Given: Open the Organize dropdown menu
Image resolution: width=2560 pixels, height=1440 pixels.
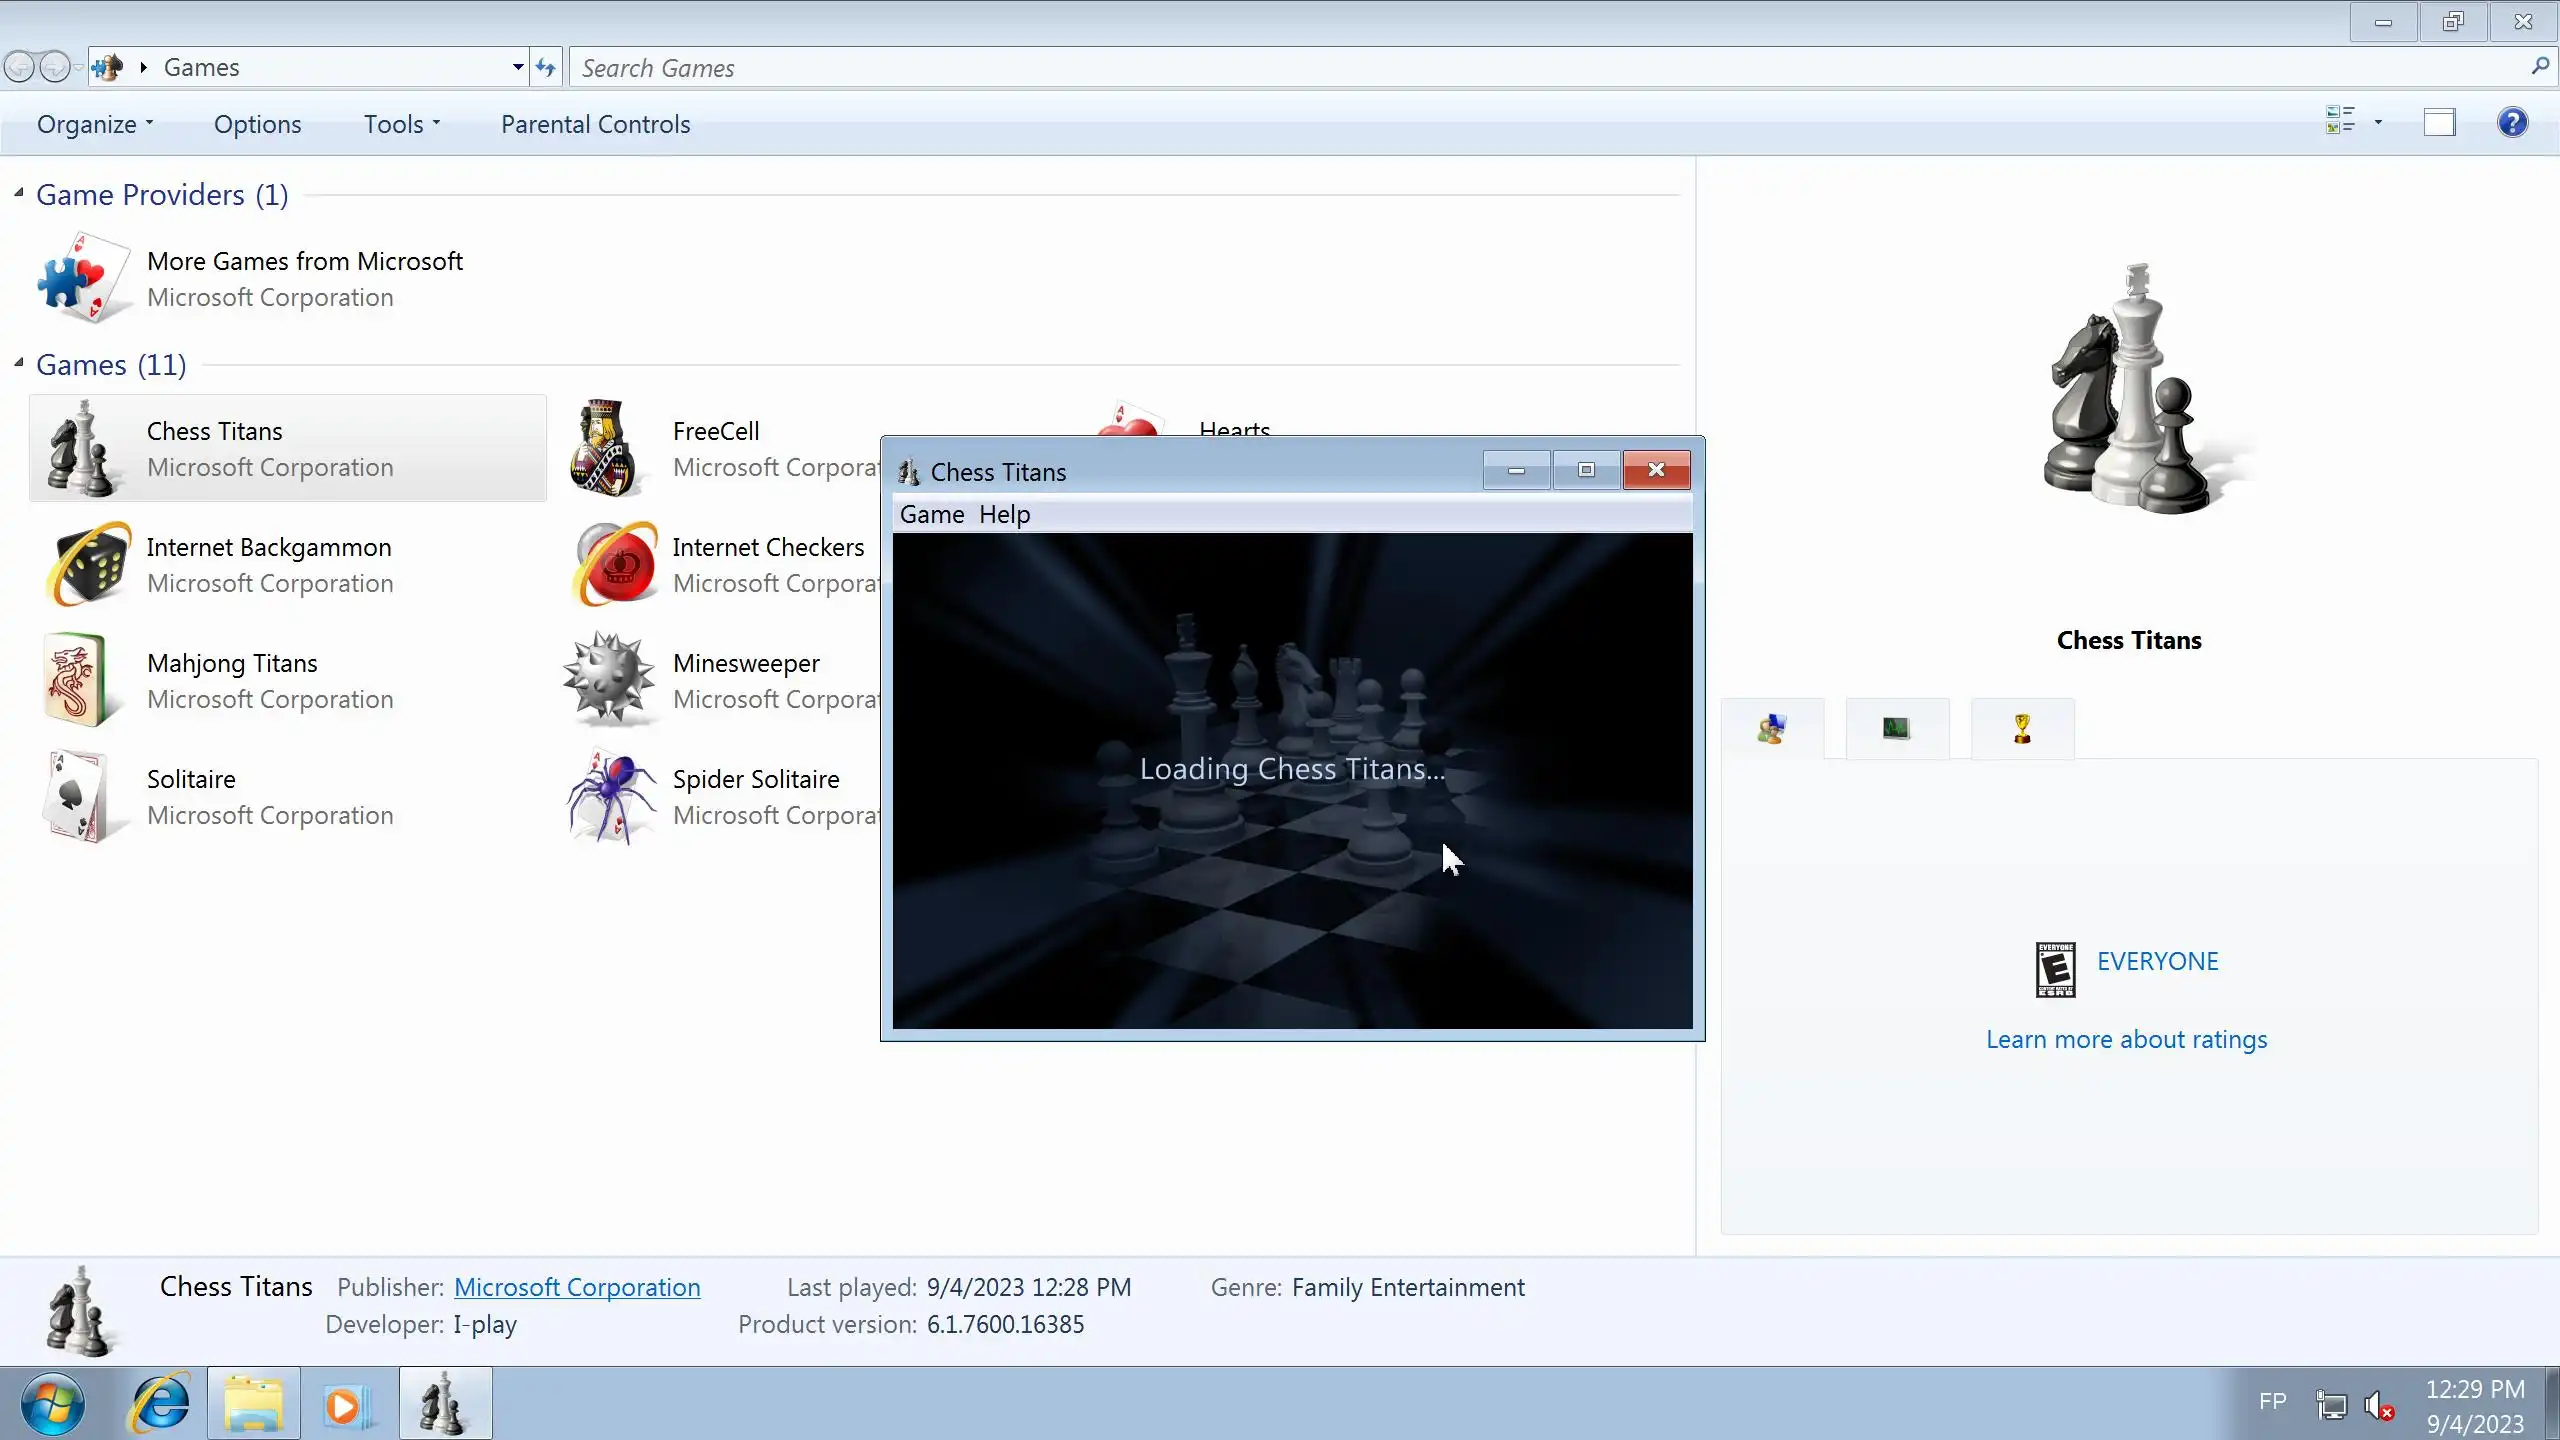Looking at the screenshot, I should coord(95,124).
